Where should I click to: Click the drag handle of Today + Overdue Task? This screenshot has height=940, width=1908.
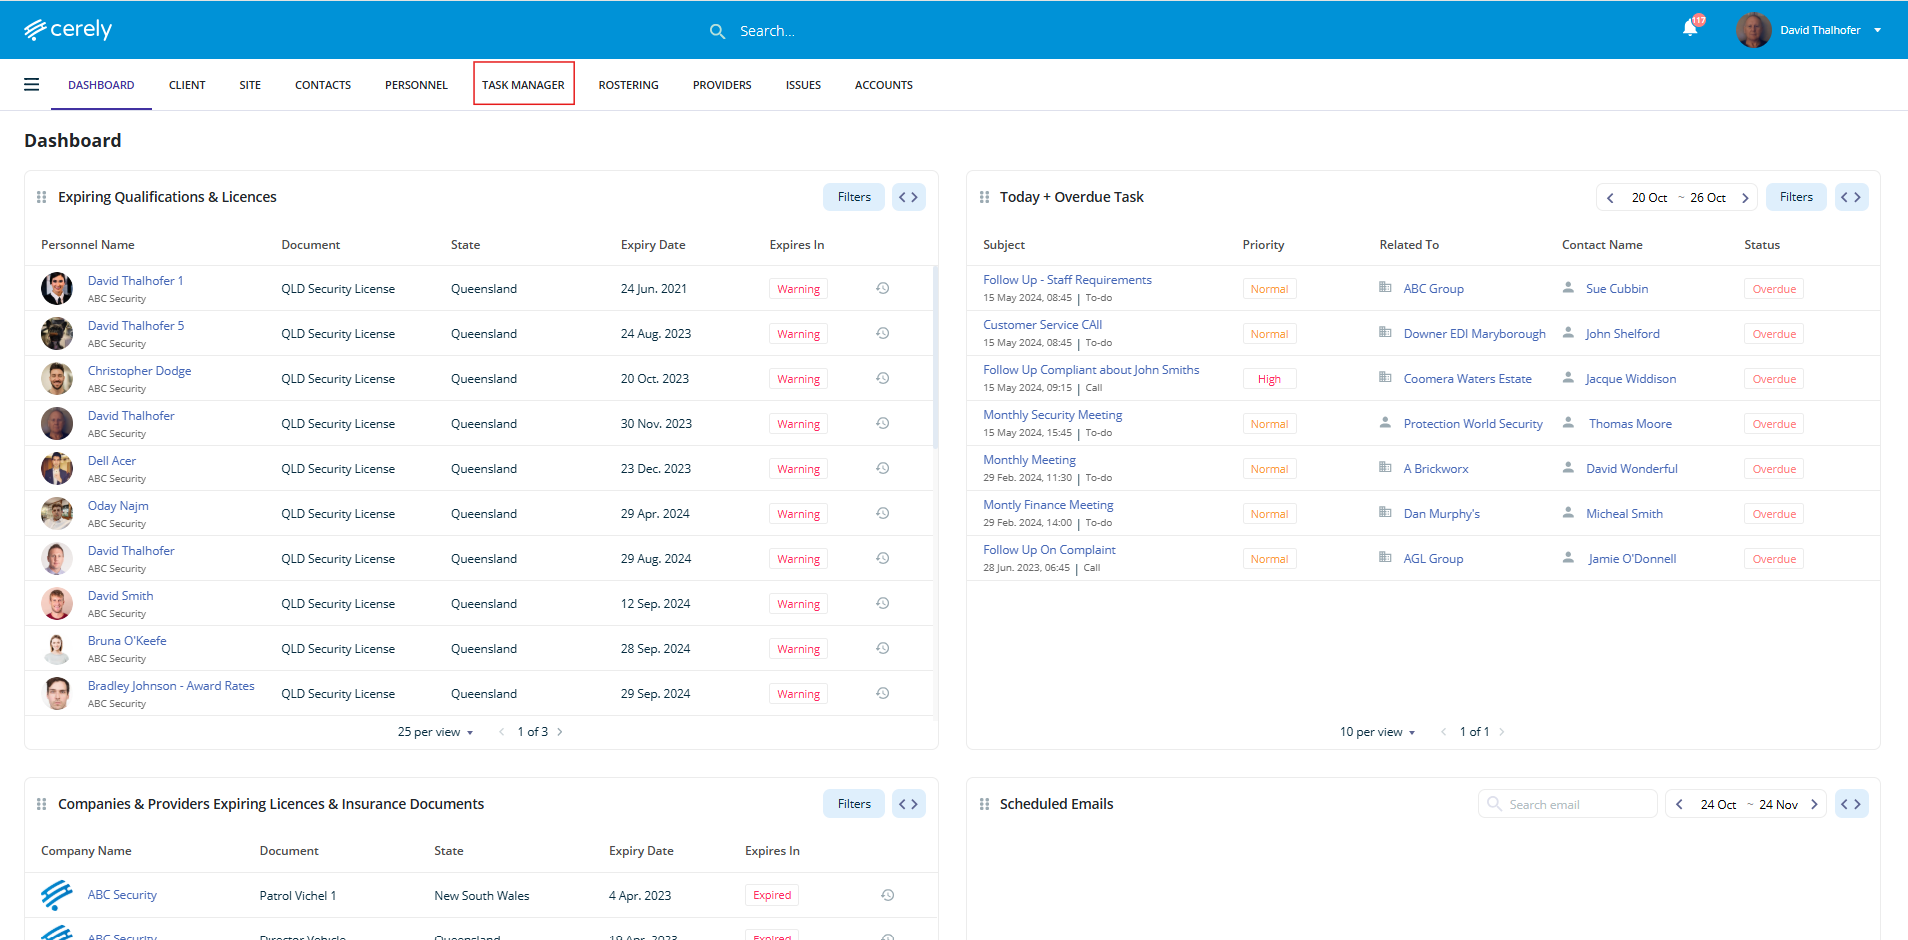[984, 197]
